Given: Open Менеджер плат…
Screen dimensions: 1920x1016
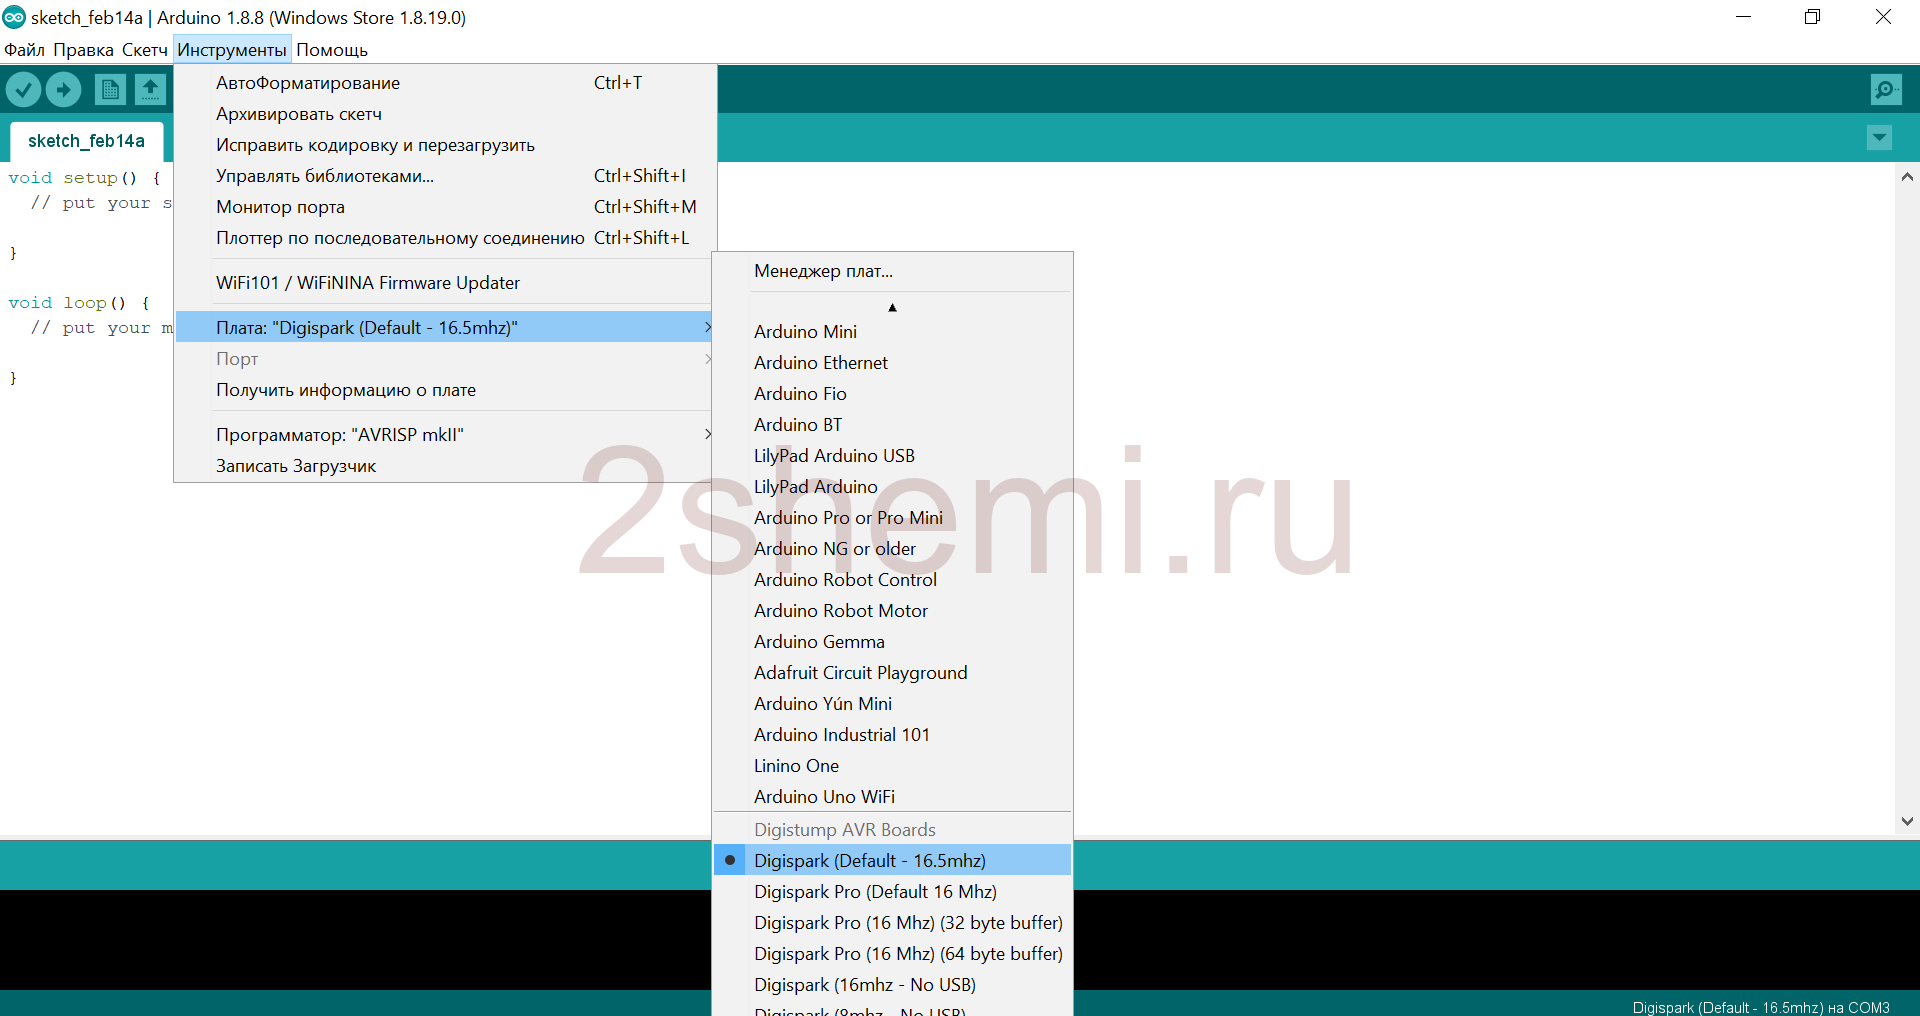Looking at the screenshot, I should 892,271.
